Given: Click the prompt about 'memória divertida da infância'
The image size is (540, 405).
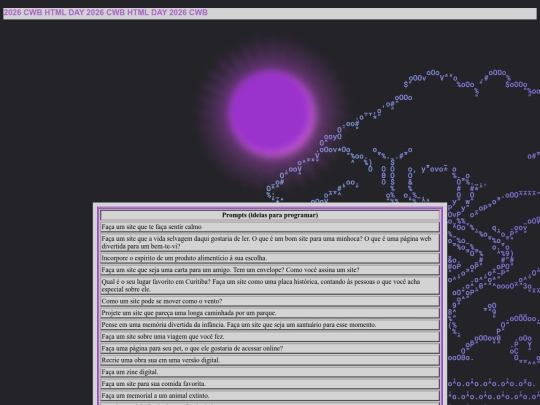Looking at the screenshot, I should (x=270, y=325).
